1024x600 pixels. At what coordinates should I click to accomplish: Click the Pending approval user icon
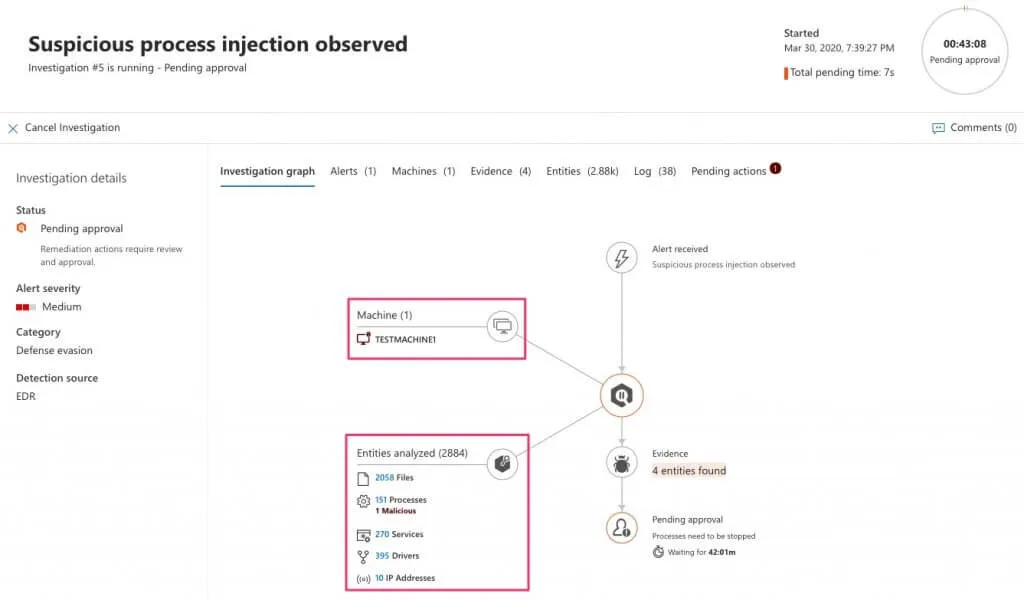pyautogui.click(x=622, y=528)
